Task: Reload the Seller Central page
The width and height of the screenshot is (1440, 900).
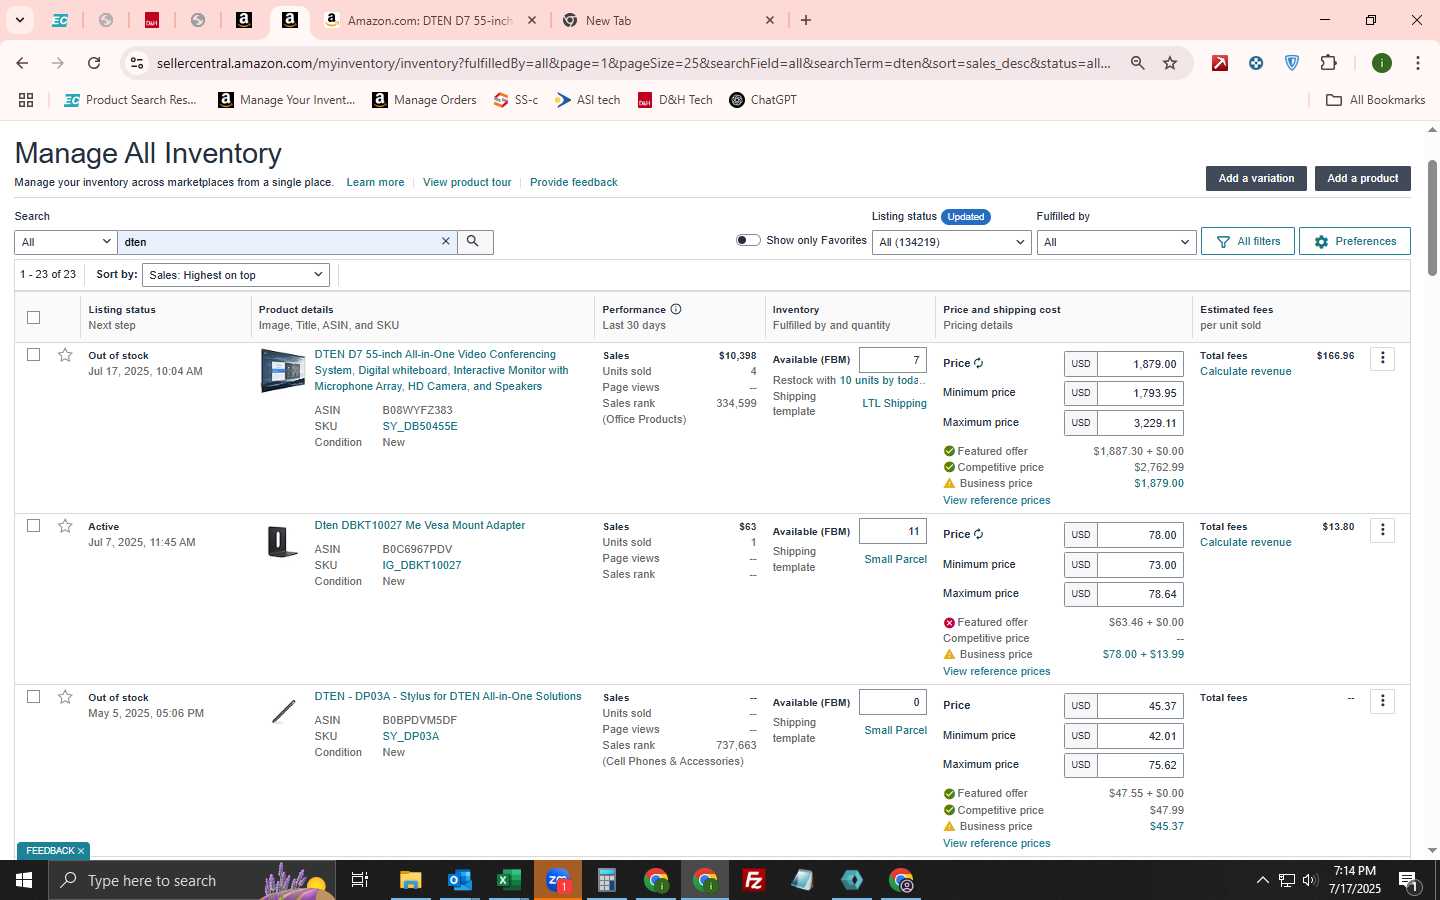Action: click(94, 63)
